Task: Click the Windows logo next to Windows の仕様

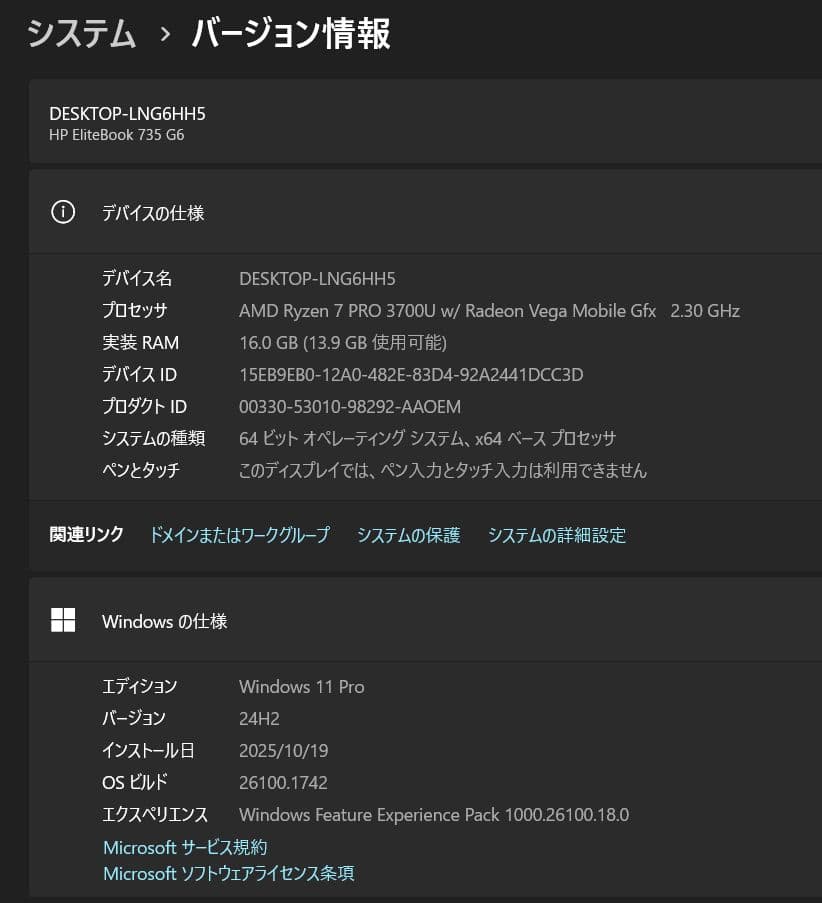Action: pos(63,620)
